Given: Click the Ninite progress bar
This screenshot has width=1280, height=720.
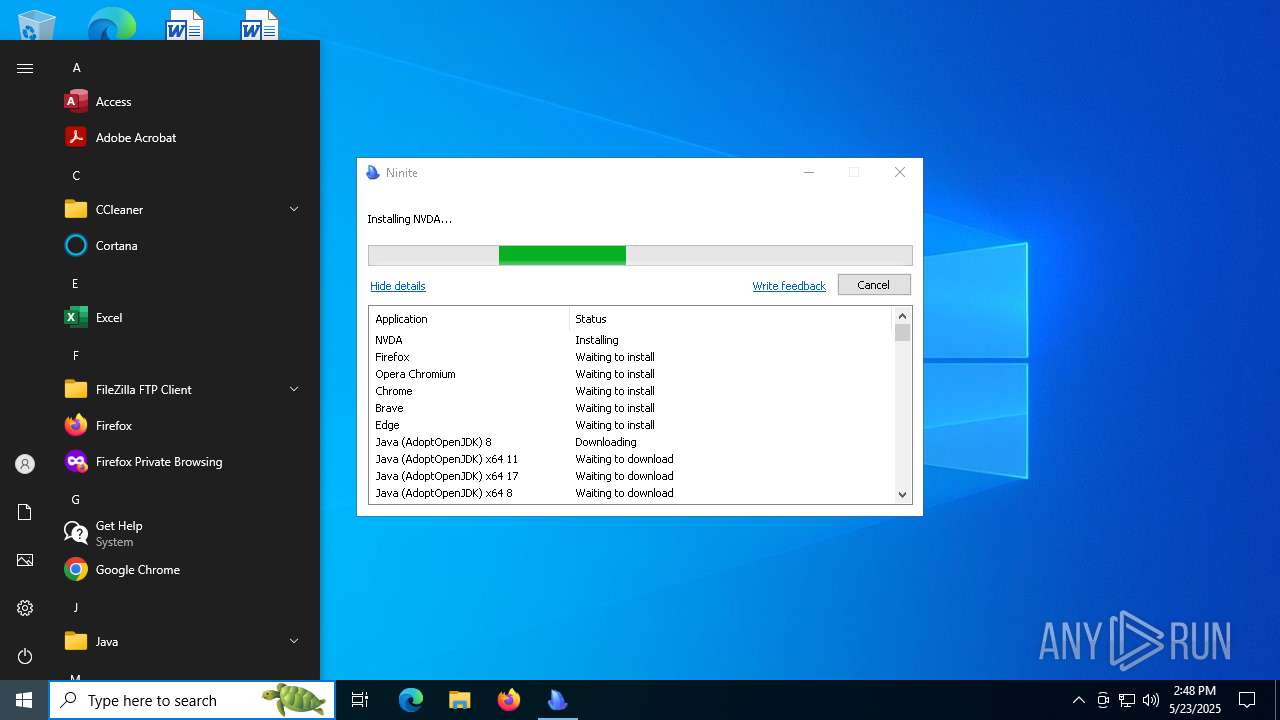Looking at the screenshot, I should coord(640,255).
